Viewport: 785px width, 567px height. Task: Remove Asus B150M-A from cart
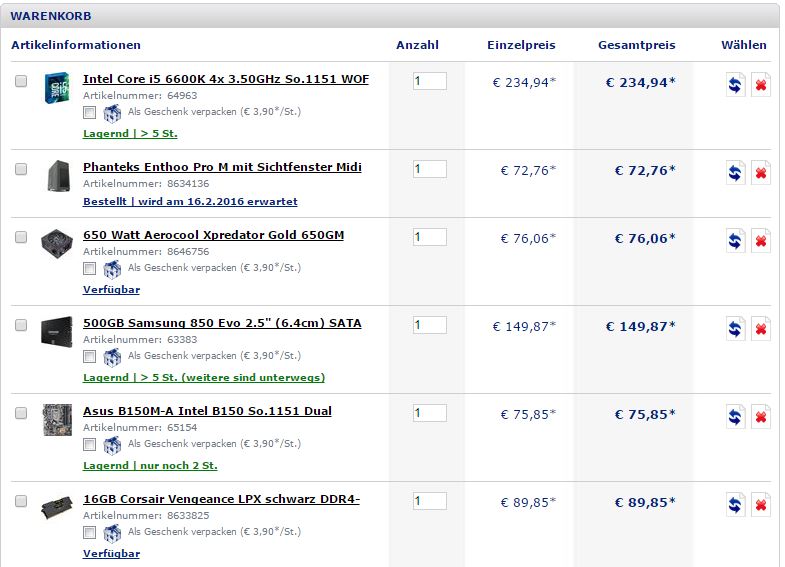point(760,417)
